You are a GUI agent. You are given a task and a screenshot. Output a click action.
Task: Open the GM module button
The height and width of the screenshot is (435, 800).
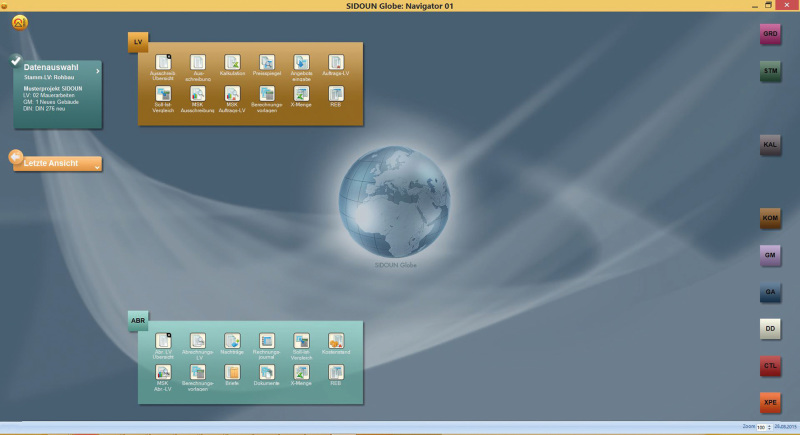click(x=770, y=255)
